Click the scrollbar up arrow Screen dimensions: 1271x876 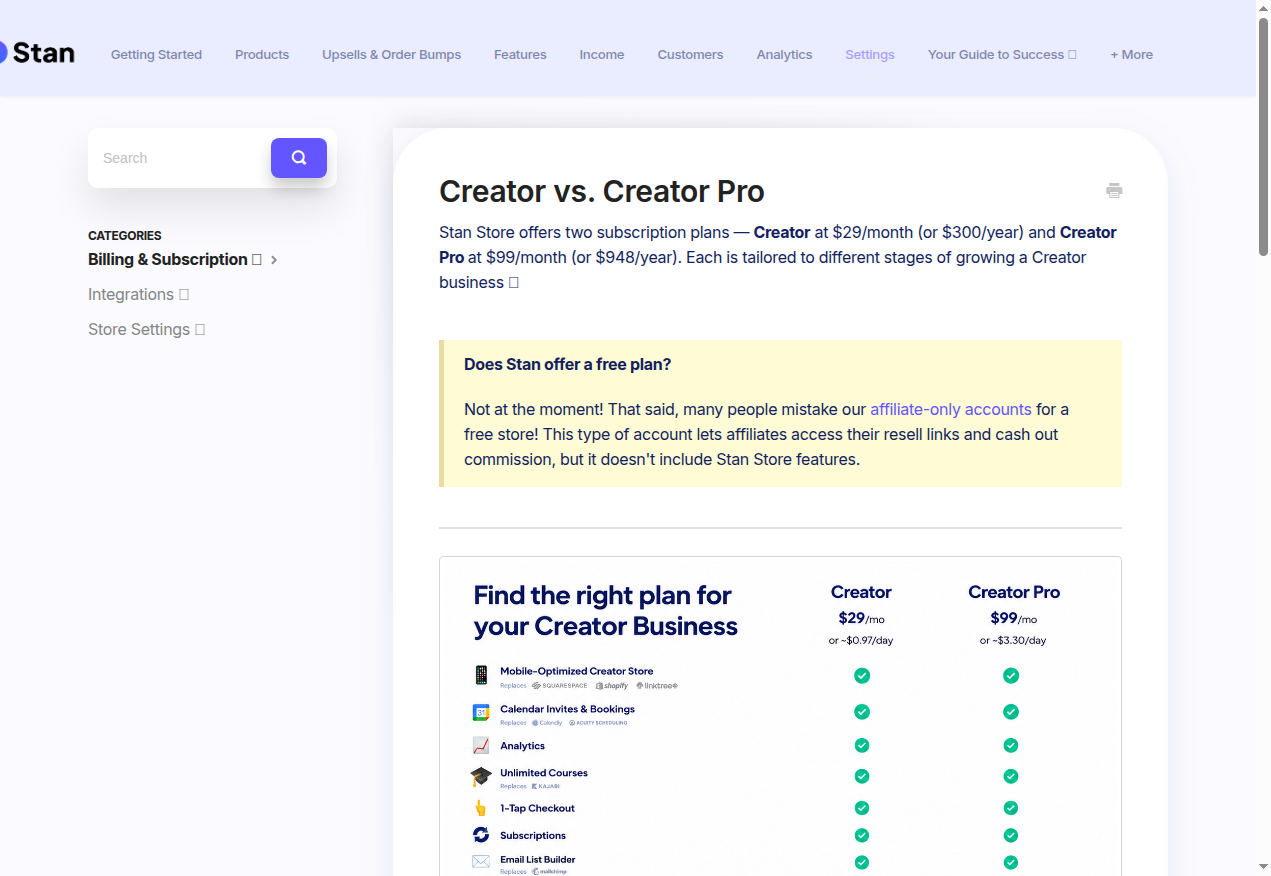click(1263, 8)
